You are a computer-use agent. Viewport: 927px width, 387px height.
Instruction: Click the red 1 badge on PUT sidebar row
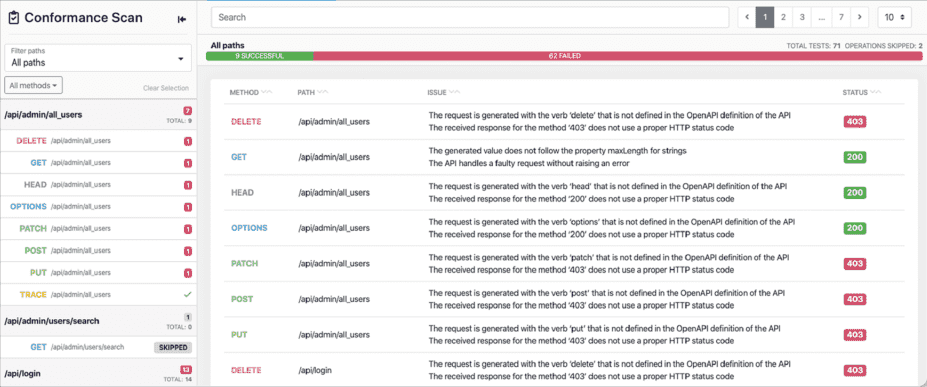click(x=188, y=273)
